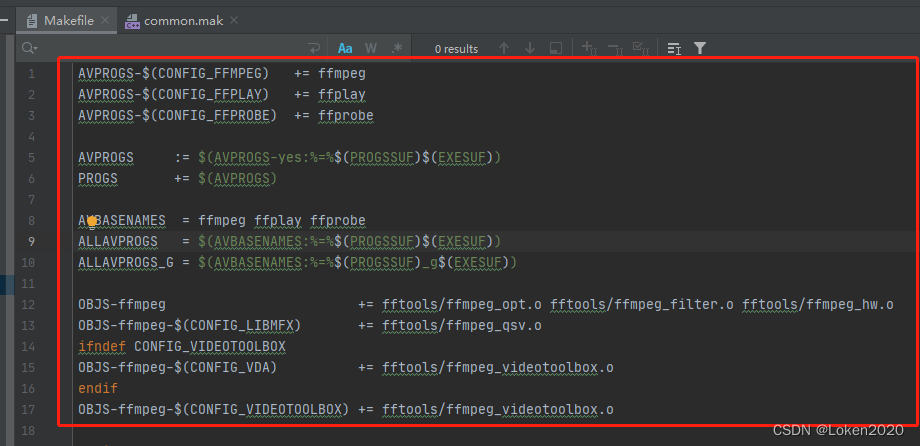Click the yellow intention bulb on line 8
This screenshot has width=920, height=446.
click(x=92, y=221)
